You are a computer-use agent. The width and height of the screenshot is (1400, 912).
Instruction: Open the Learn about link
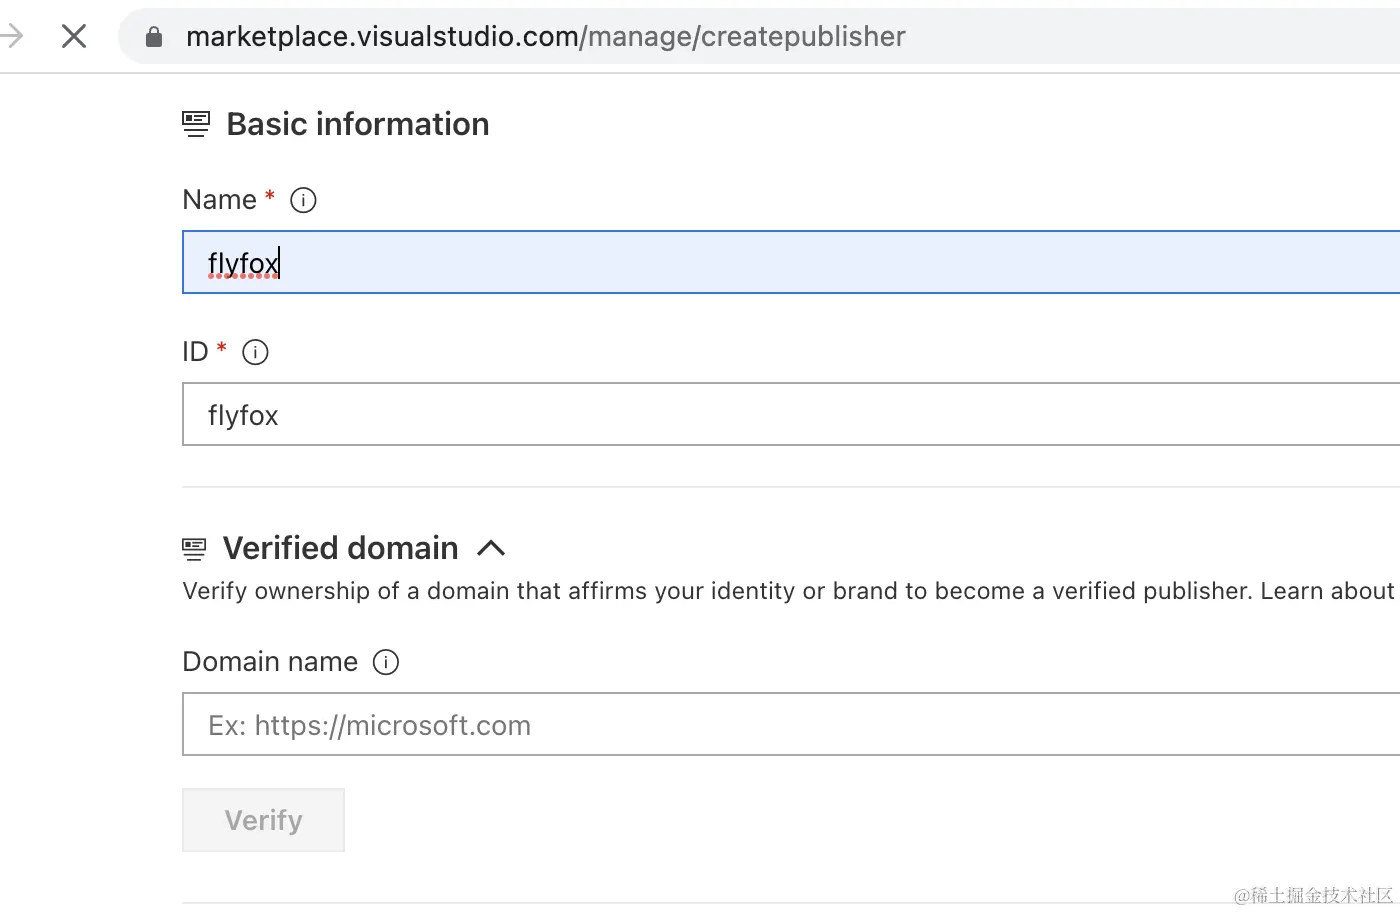1326,591
